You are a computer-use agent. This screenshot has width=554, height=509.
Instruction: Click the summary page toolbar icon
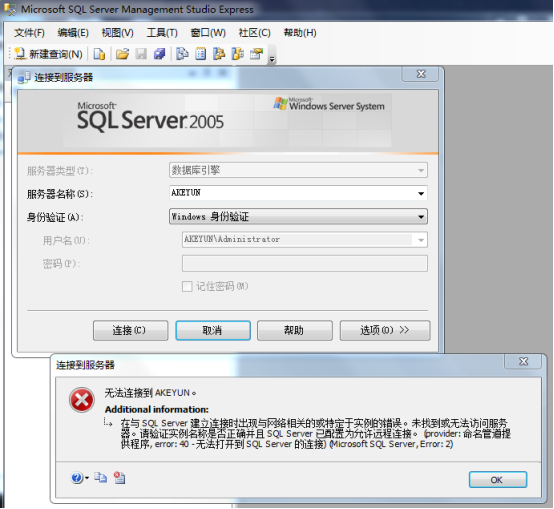click(x=201, y=54)
